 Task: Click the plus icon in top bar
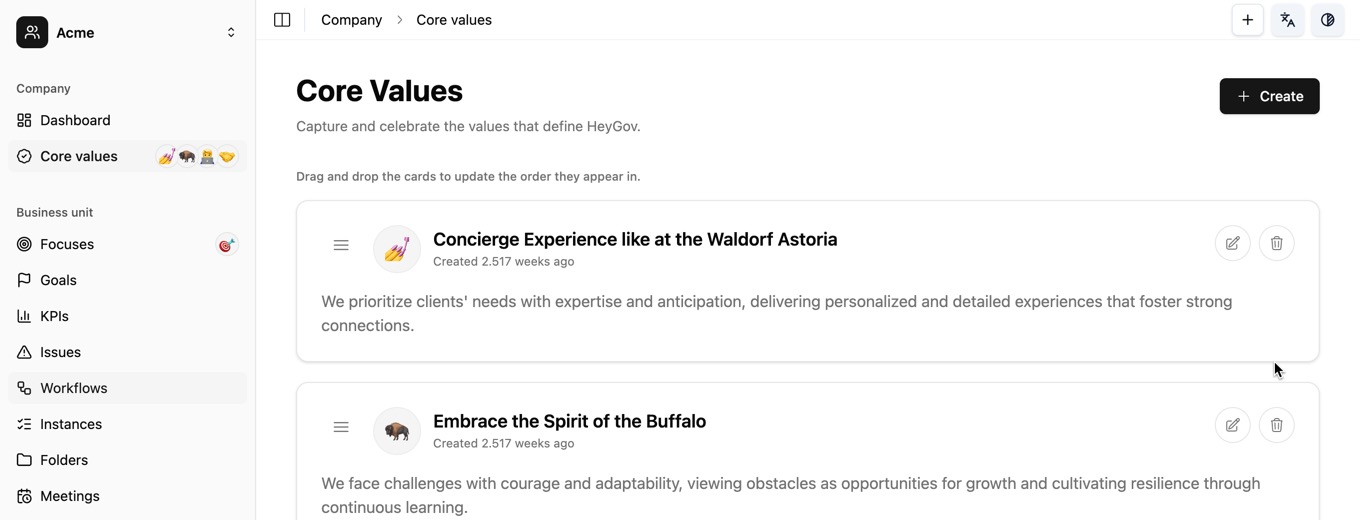click(x=1247, y=20)
